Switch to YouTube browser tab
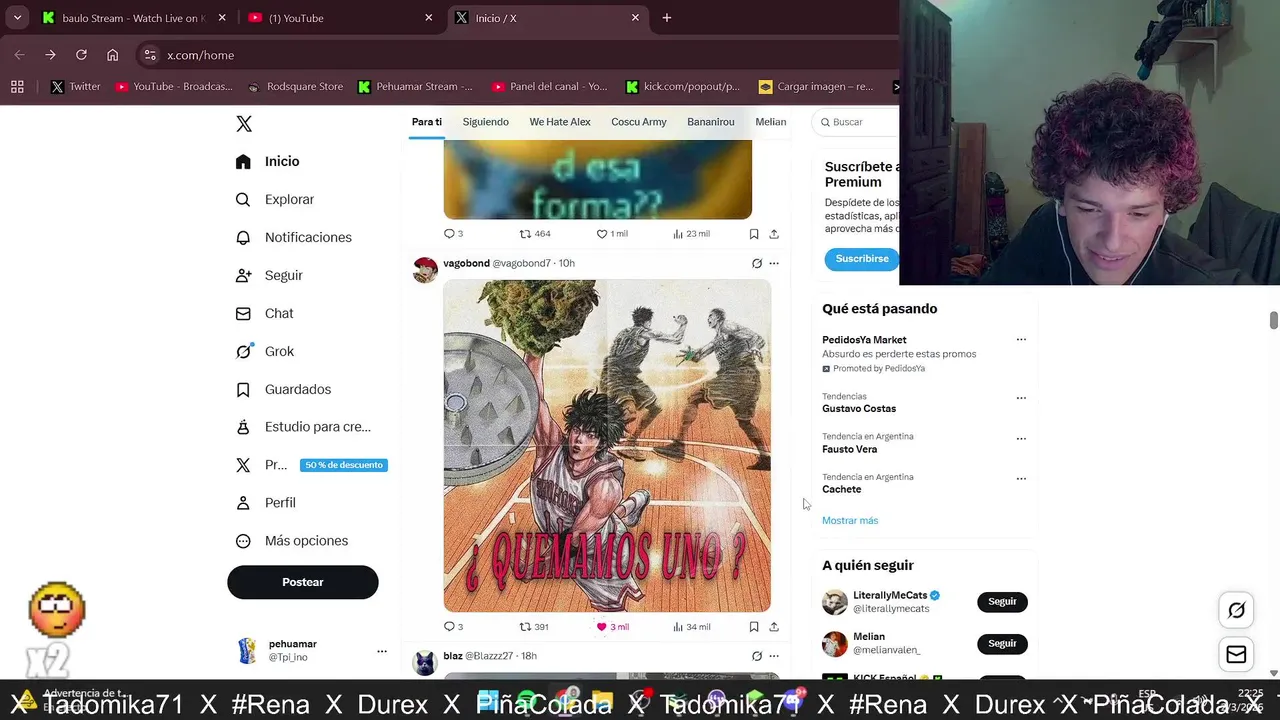 338,18
